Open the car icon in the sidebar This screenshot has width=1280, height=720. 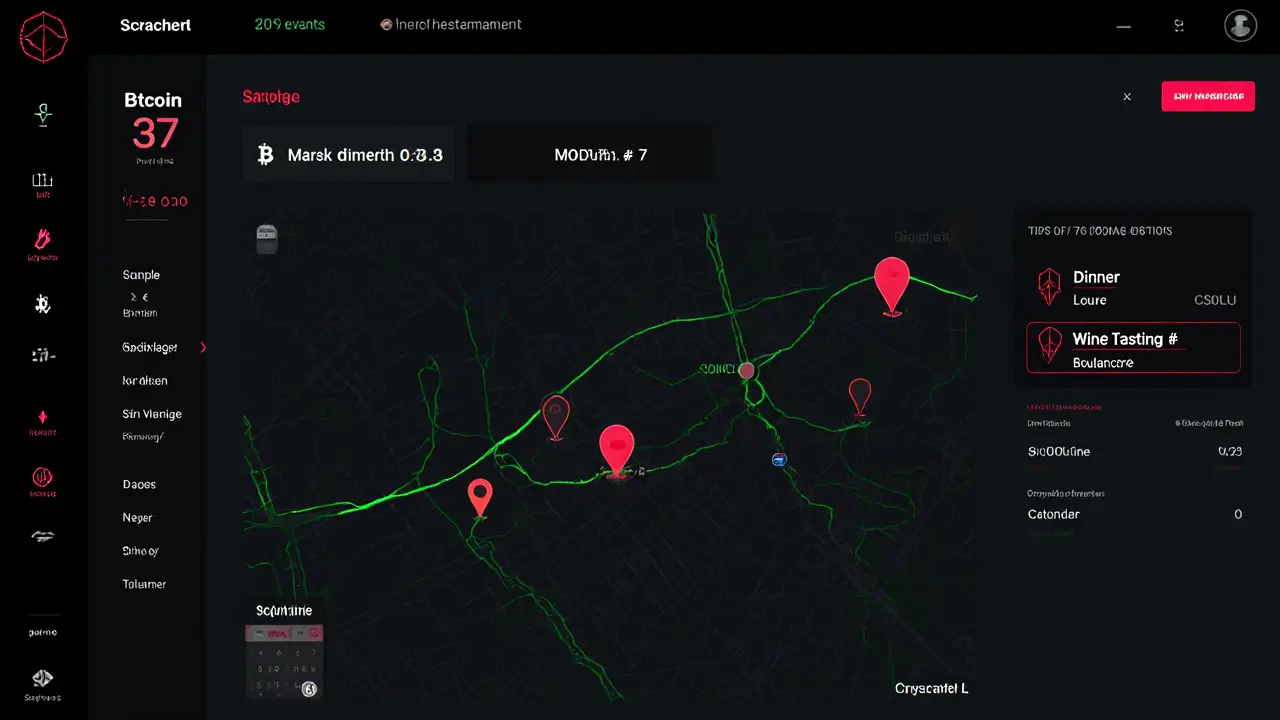pyautogui.click(x=42, y=536)
